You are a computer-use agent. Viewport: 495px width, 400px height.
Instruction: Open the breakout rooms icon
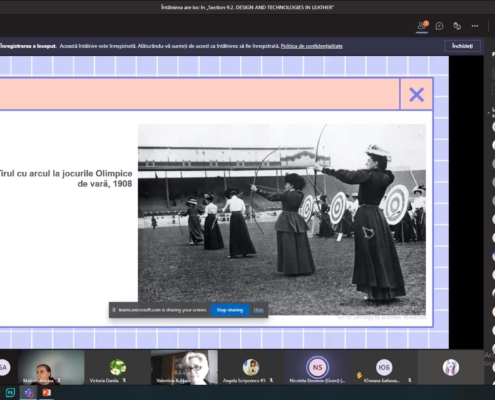[x=457, y=26]
